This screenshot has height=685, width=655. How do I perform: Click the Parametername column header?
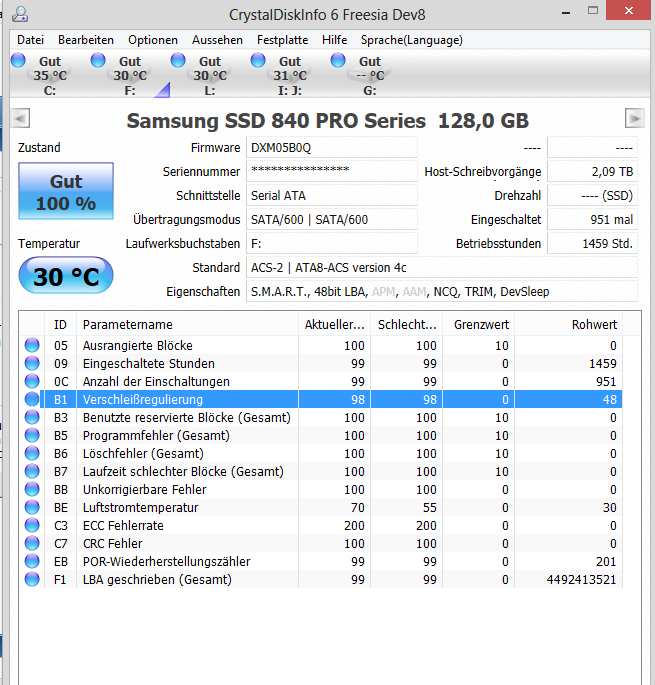pos(187,325)
